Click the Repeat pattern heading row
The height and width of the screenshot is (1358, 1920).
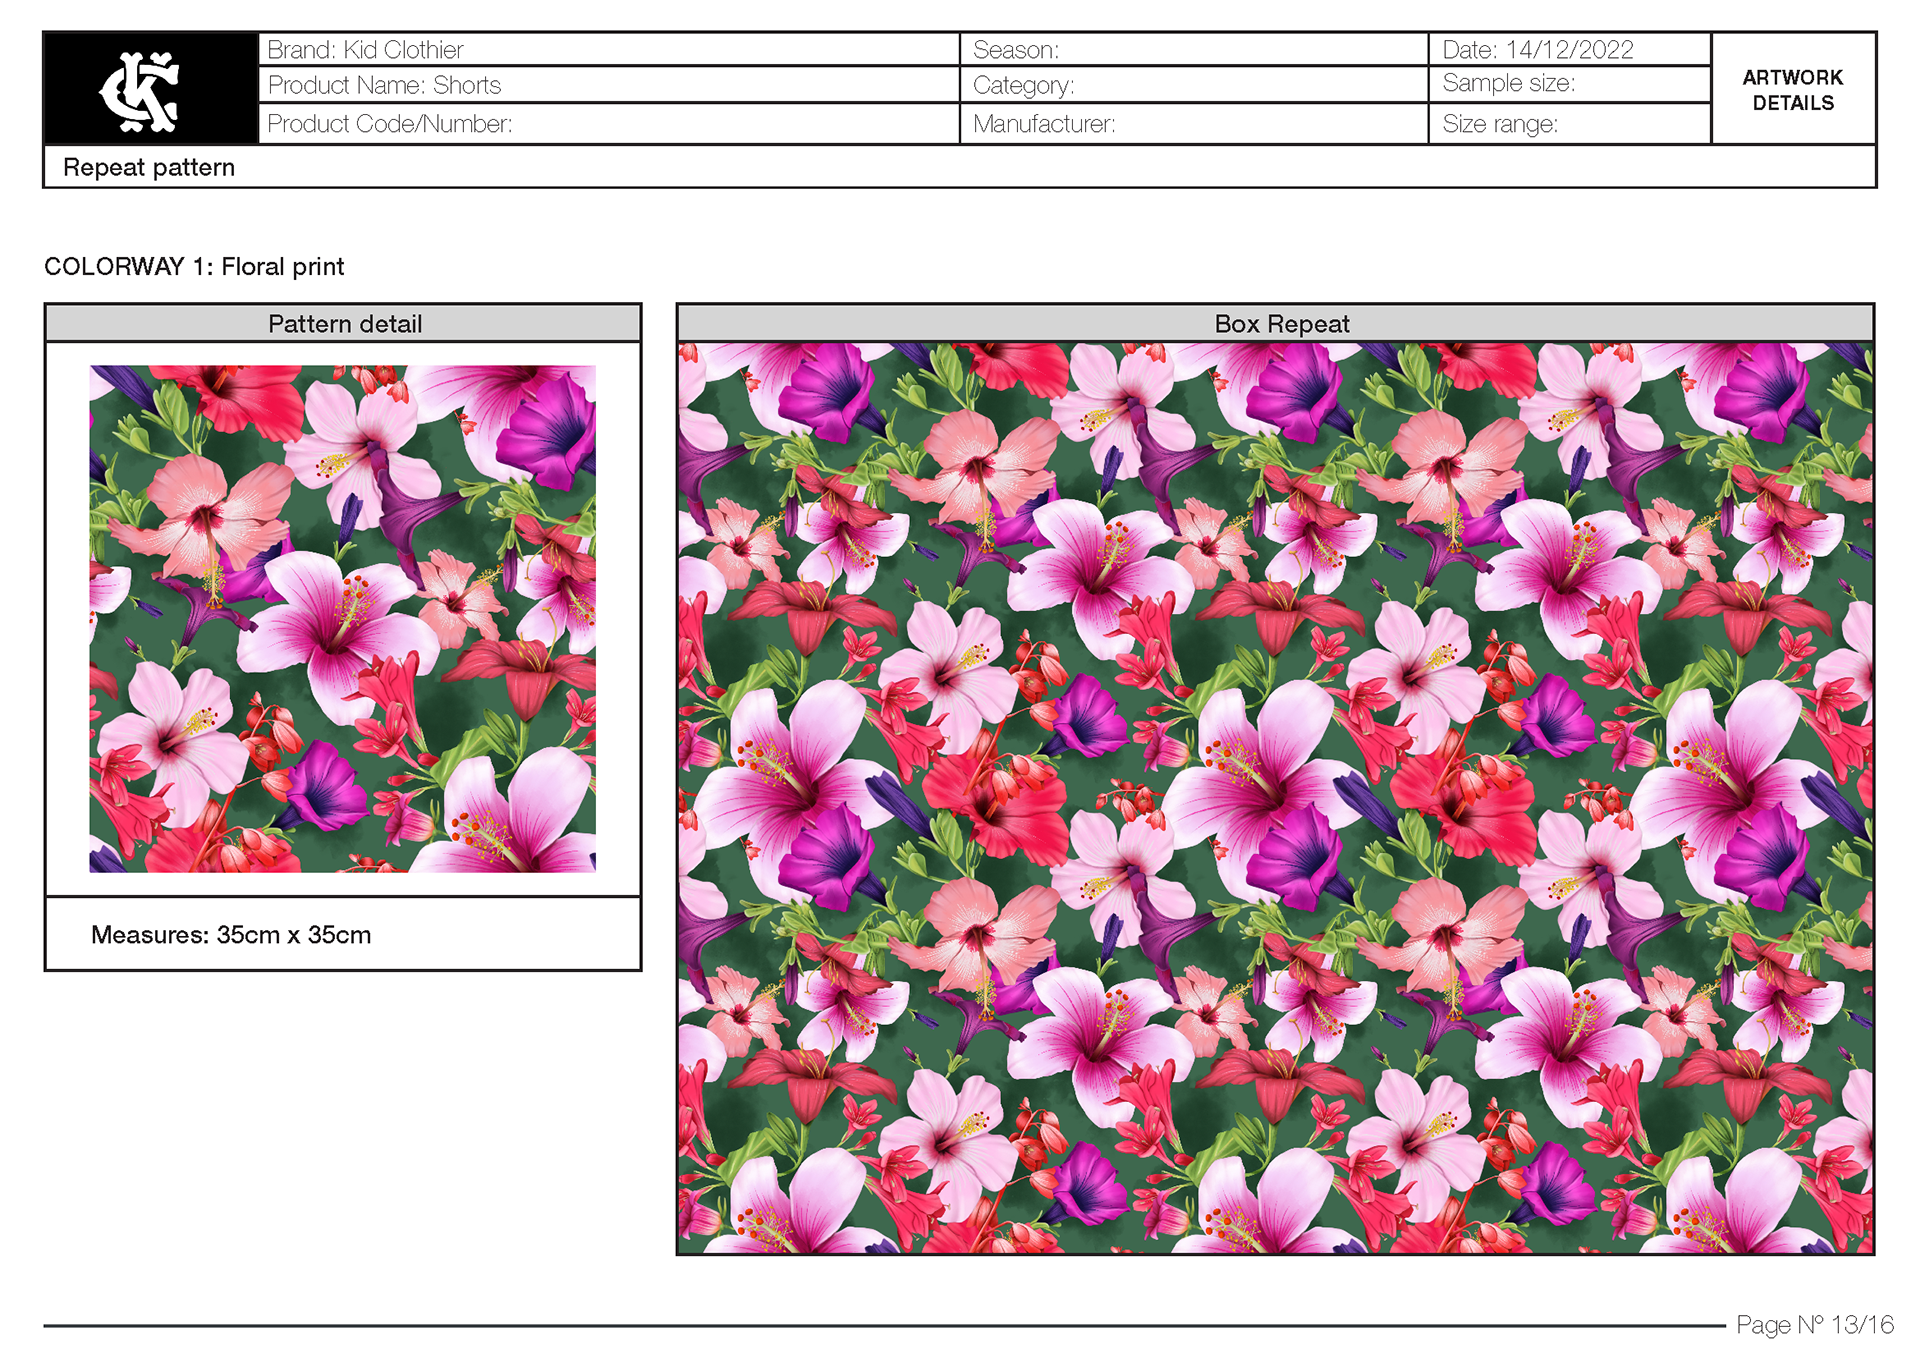pos(149,167)
